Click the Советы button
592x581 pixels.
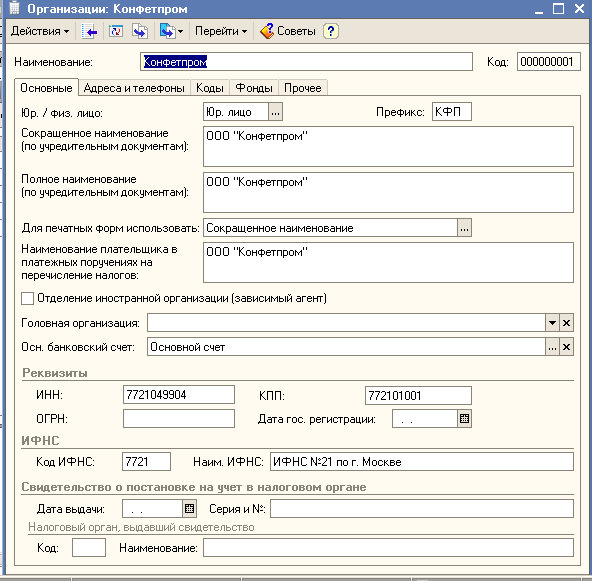click(x=288, y=31)
